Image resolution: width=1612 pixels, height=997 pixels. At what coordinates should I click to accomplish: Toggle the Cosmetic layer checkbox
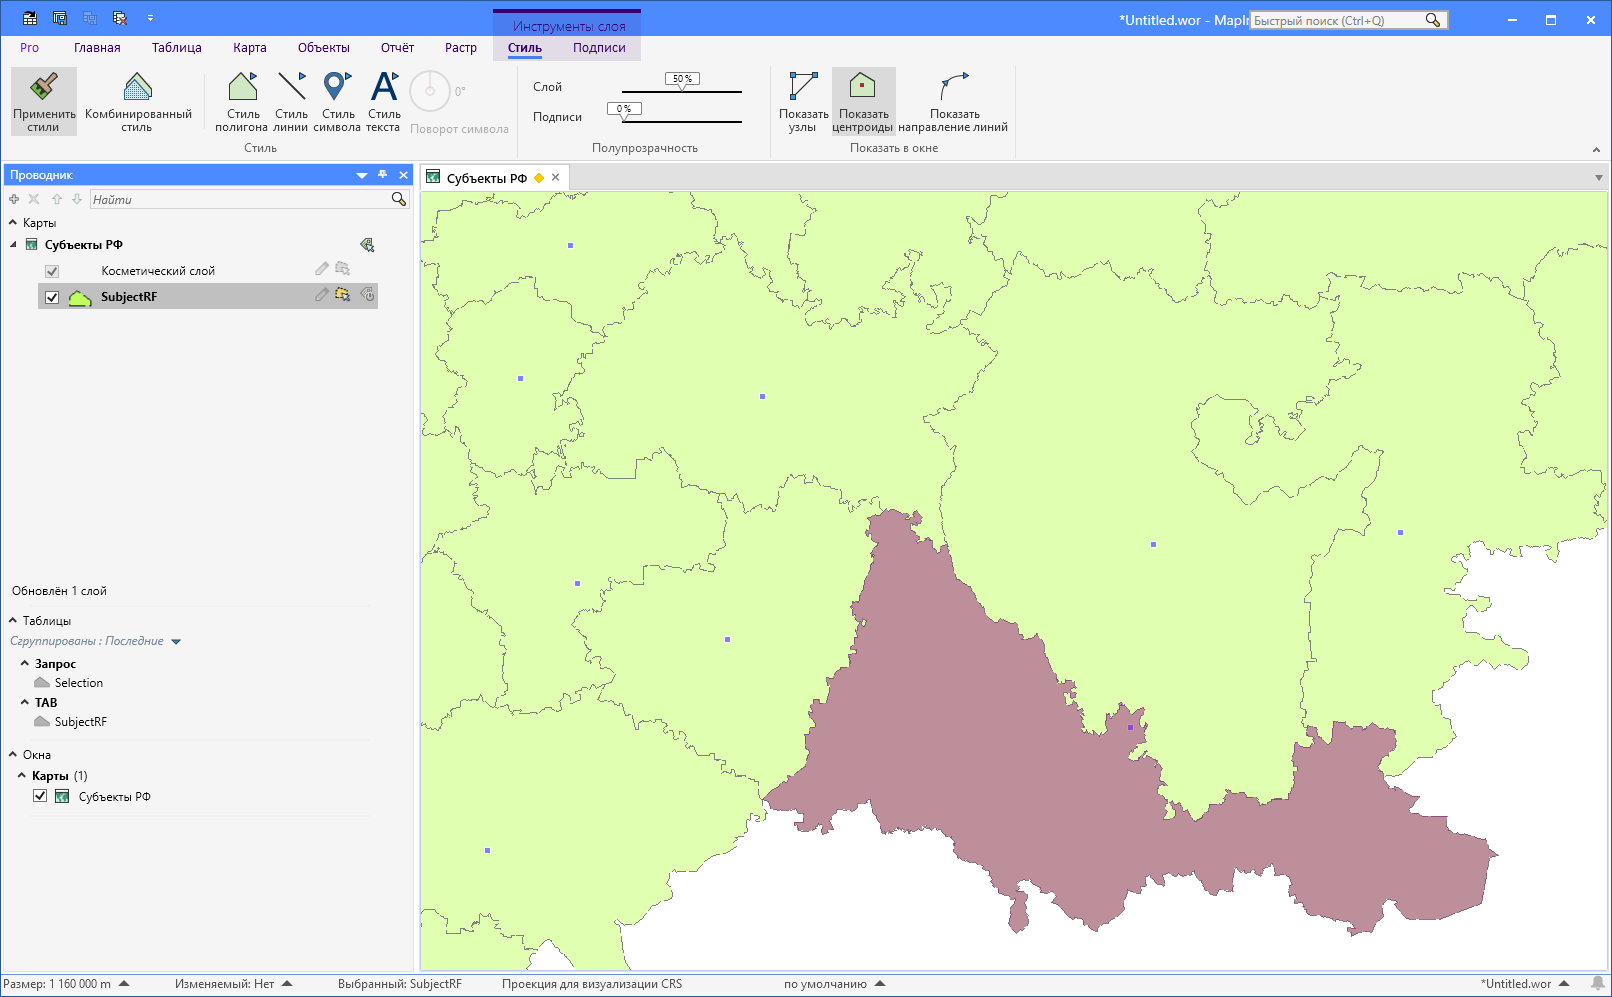(x=52, y=271)
